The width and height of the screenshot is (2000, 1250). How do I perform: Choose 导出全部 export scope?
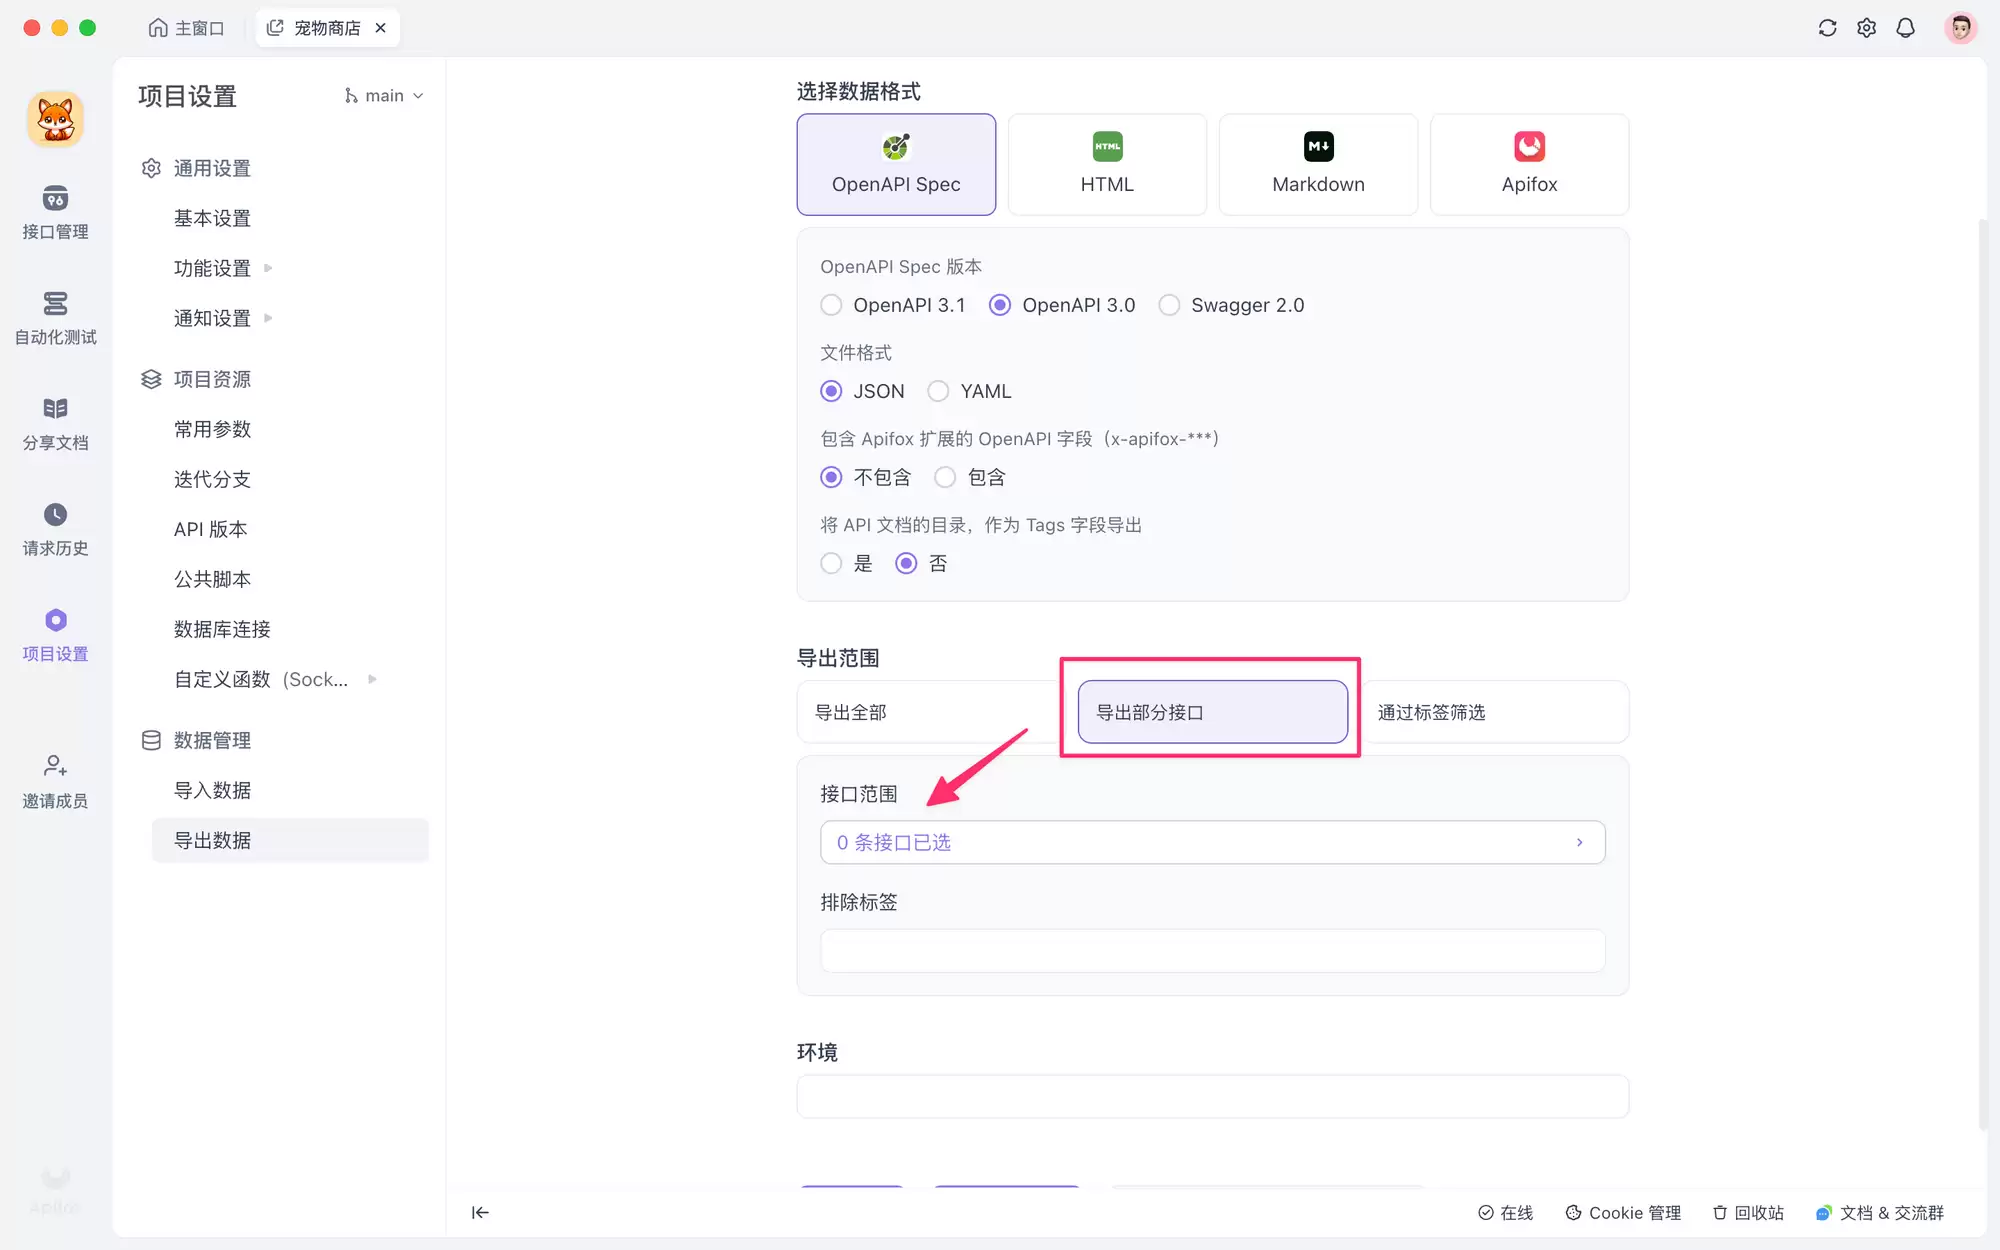coord(928,712)
